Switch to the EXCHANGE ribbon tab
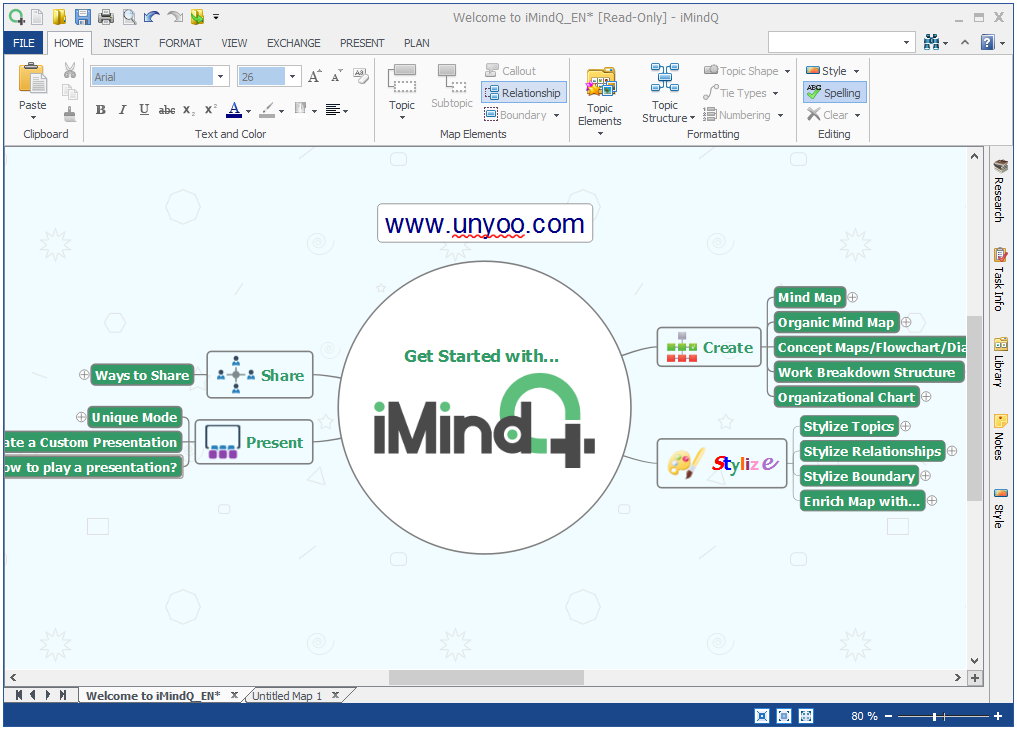Image resolution: width=1017 pixels, height=730 pixels. (x=294, y=43)
